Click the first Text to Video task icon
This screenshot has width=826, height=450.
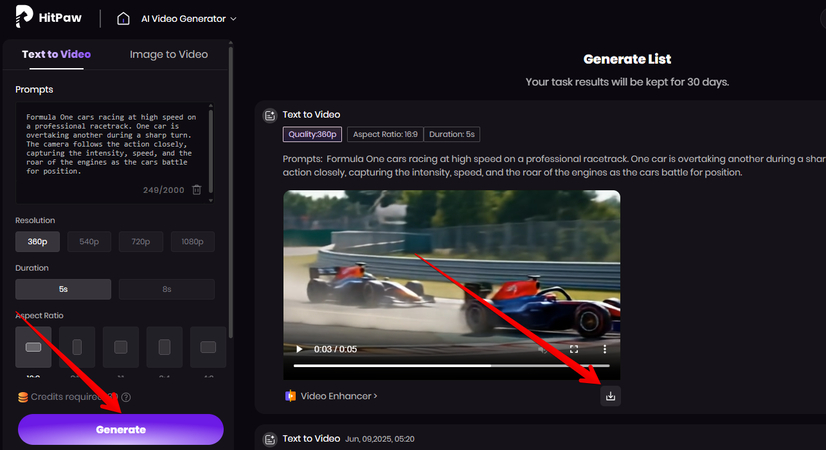(x=270, y=115)
